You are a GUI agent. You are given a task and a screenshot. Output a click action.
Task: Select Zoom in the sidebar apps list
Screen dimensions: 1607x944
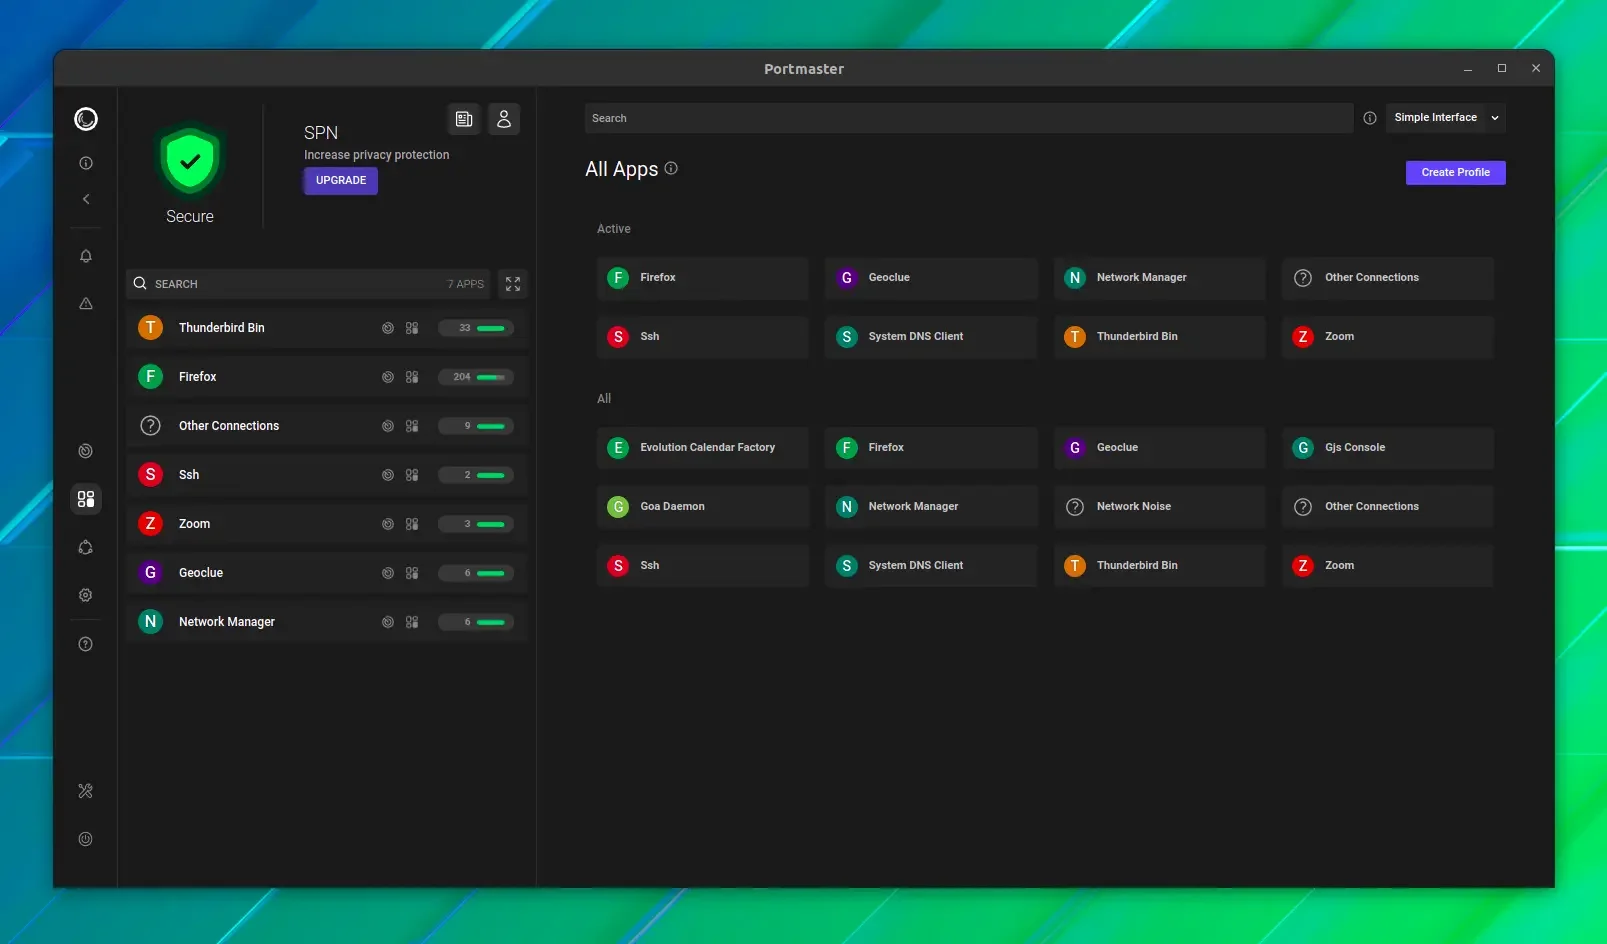pos(327,524)
